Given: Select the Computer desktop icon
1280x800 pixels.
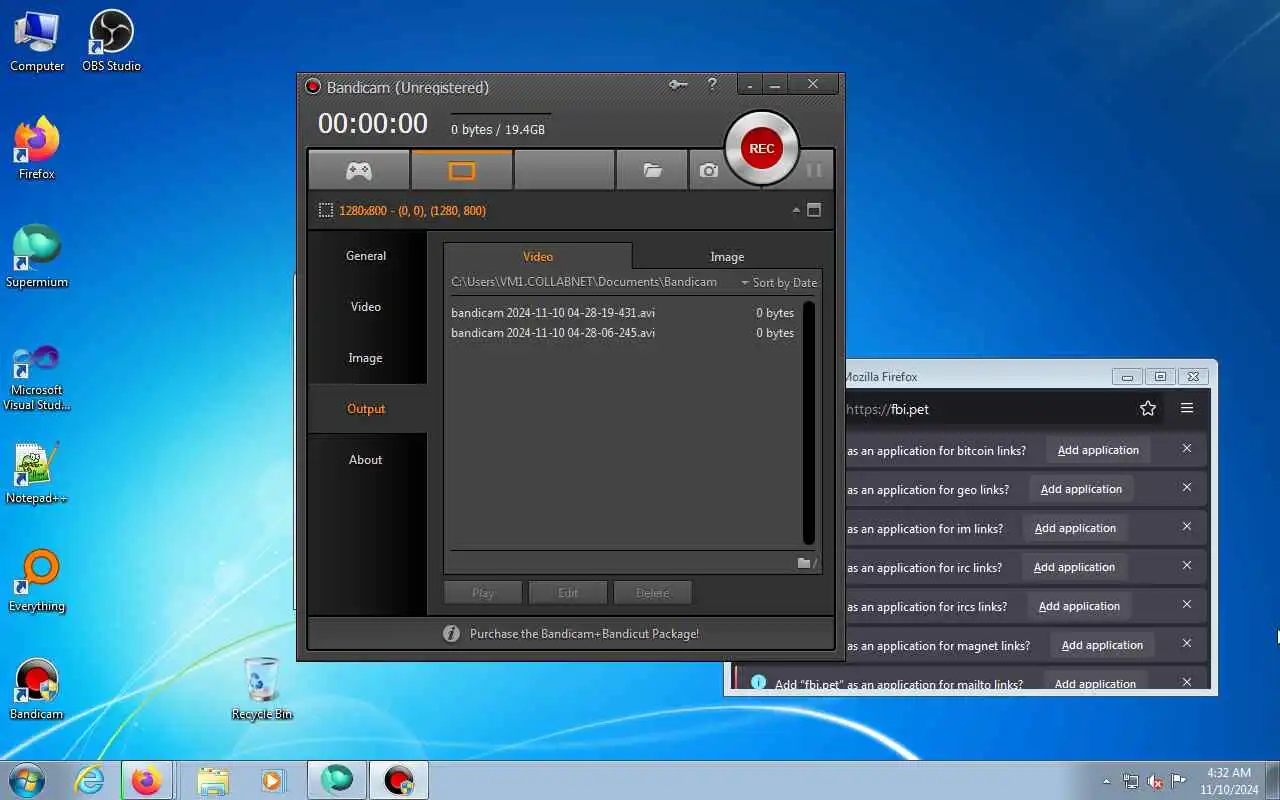Looking at the screenshot, I should (x=37, y=41).
